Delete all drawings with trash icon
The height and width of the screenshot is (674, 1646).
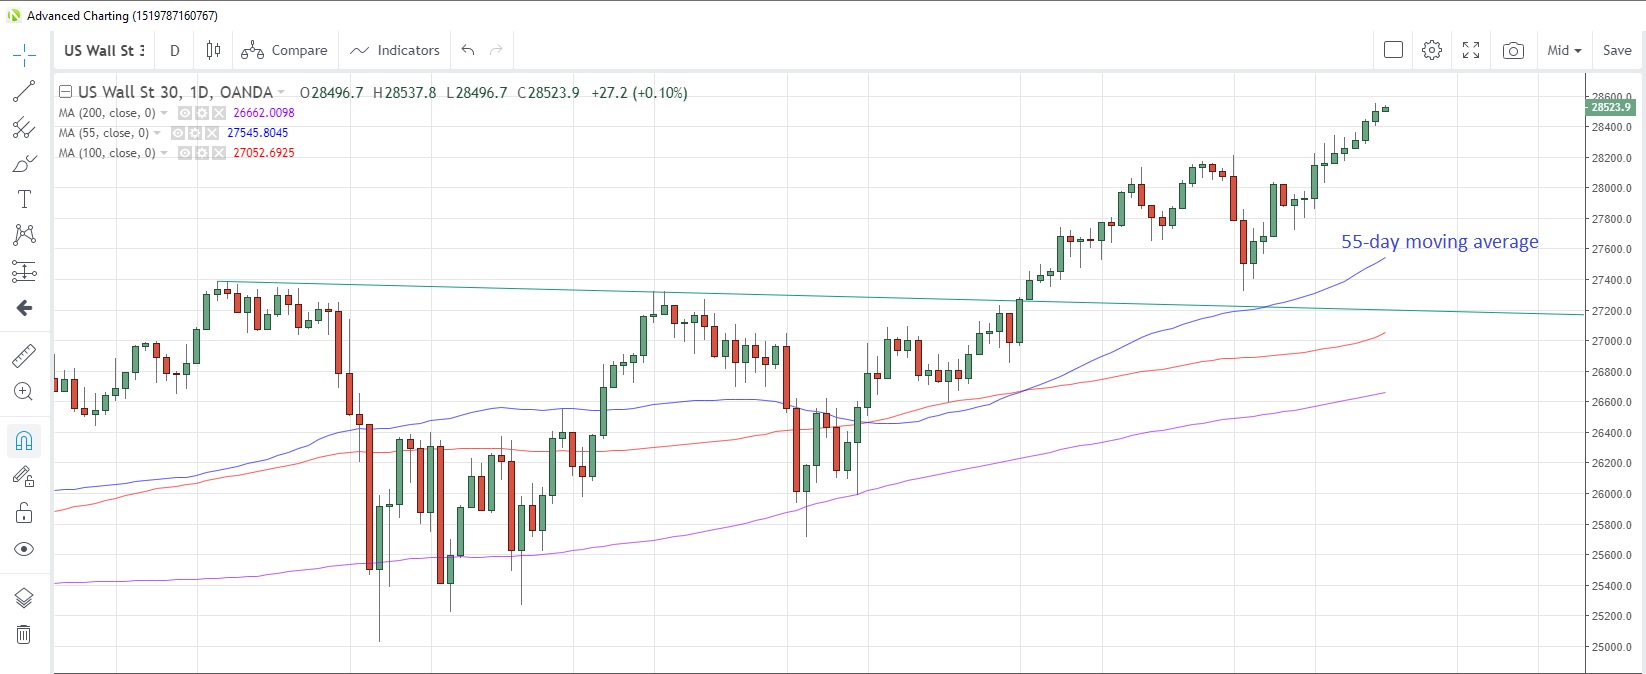pyautogui.click(x=24, y=634)
